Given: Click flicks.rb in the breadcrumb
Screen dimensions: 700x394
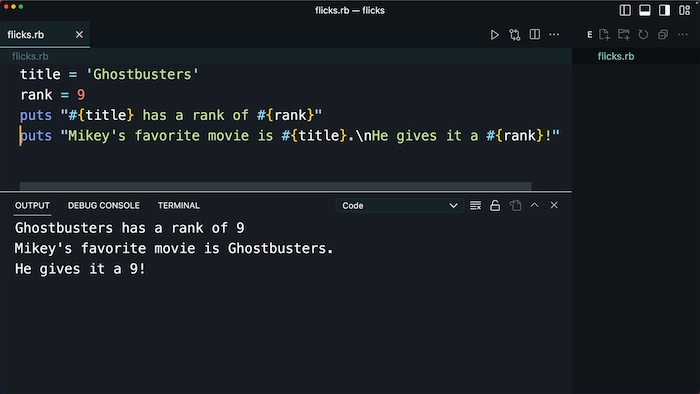Looking at the screenshot, I should tap(30, 56).
